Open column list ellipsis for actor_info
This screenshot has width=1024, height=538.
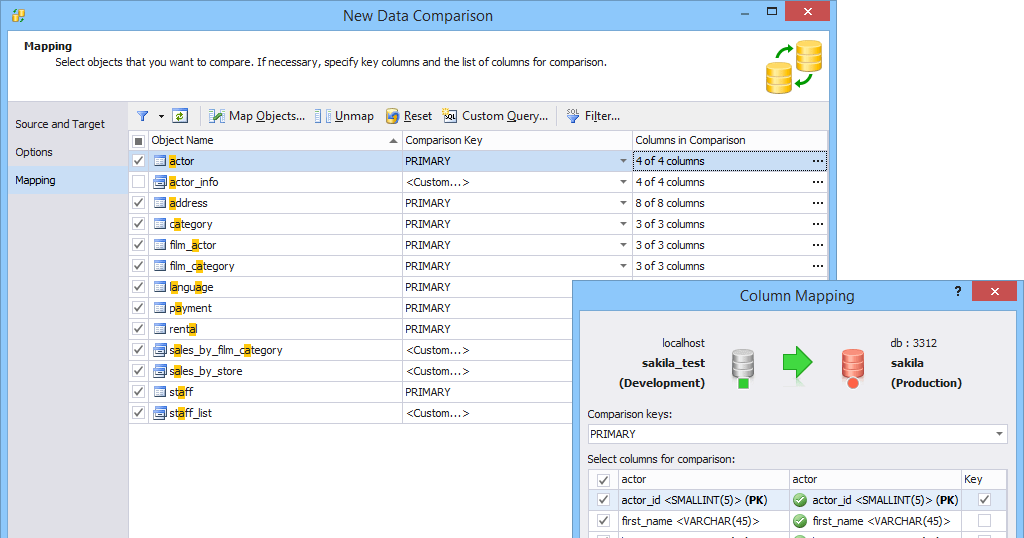(x=818, y=182)
